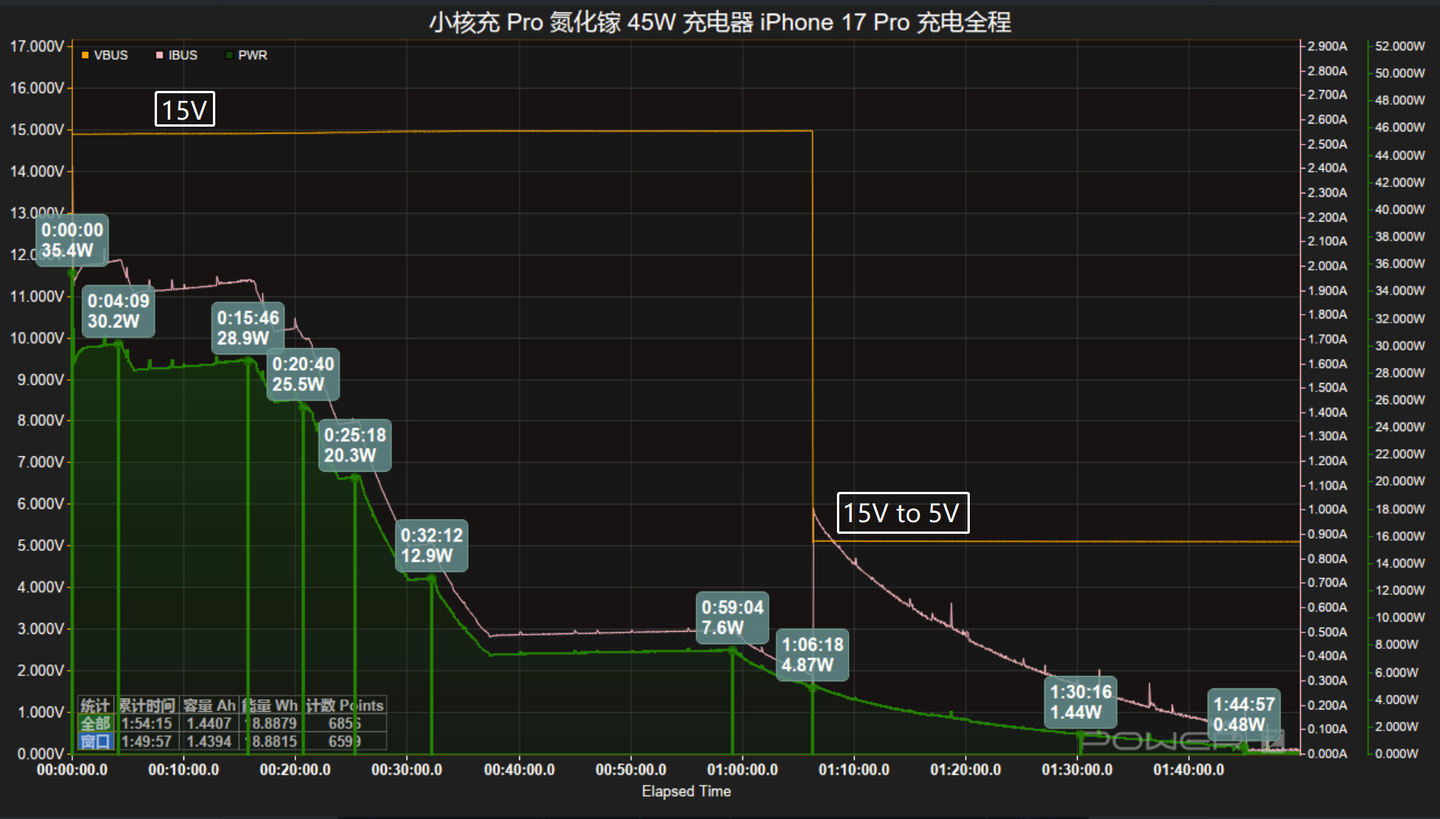Screen dimensions: 1440x819
Task: Click the 累计时间 column header
Action: point(147,705)
